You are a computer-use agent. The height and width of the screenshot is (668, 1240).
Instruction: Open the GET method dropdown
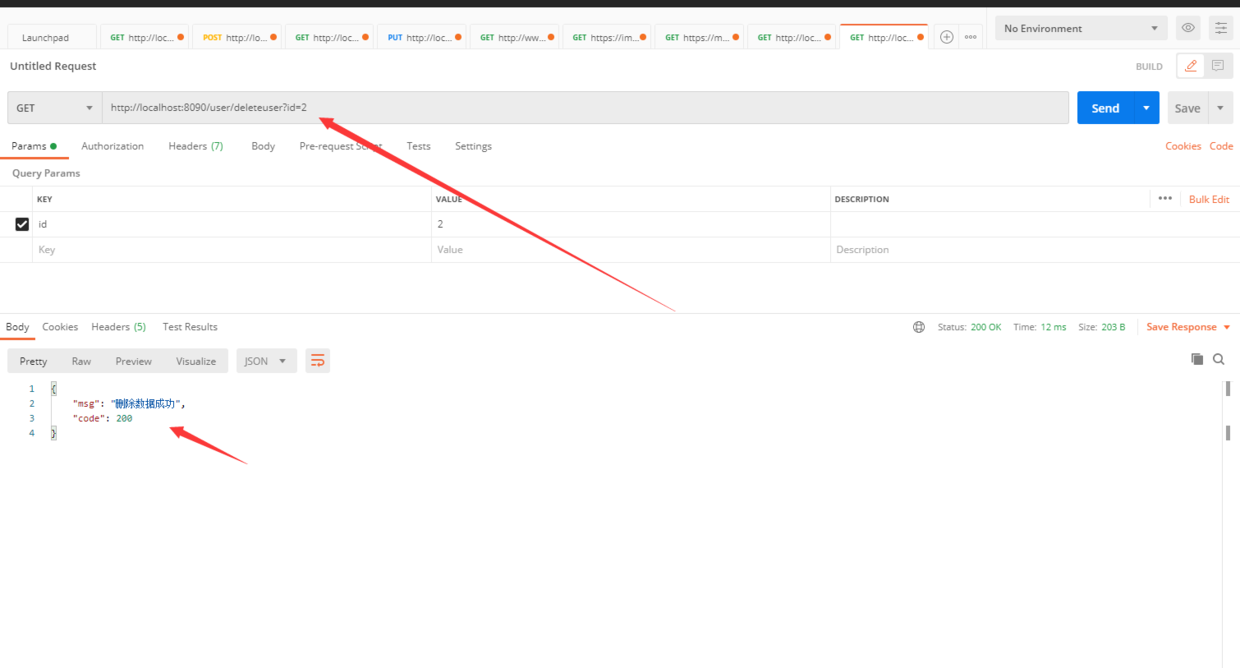(54, 108)
